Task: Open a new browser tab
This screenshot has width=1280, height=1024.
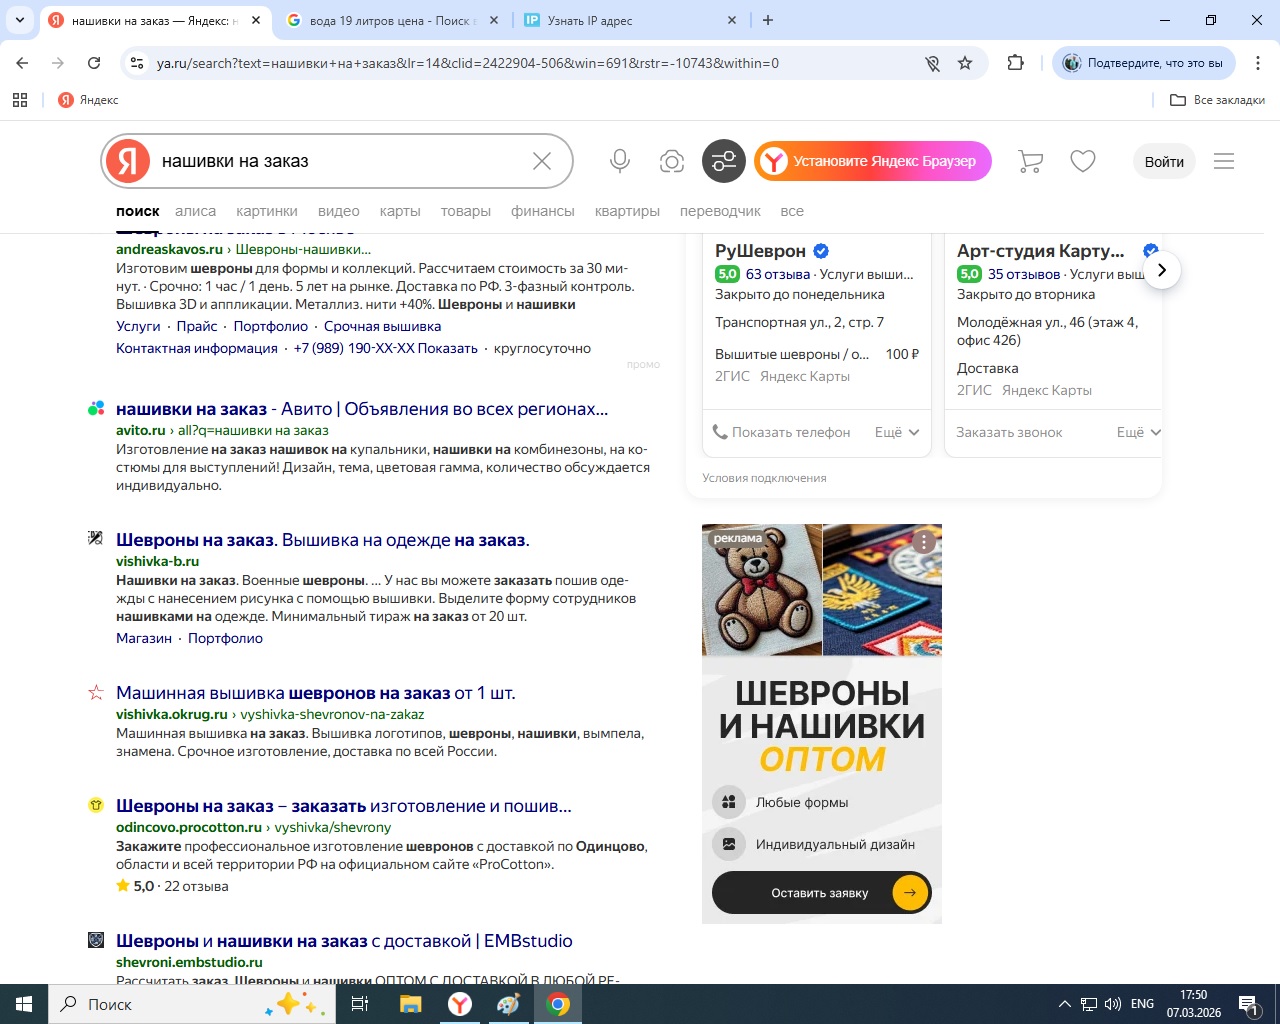Action: coord(768,20)
